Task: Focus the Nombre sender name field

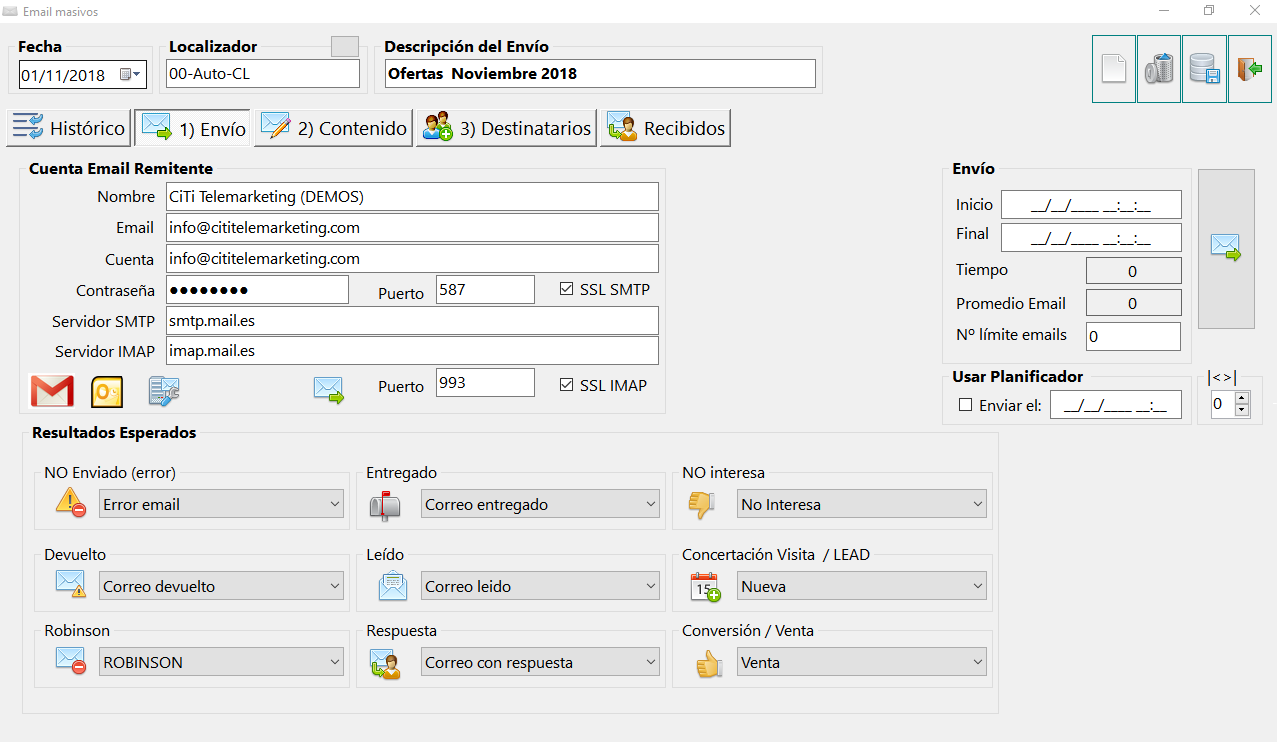Action: (412, 196)
